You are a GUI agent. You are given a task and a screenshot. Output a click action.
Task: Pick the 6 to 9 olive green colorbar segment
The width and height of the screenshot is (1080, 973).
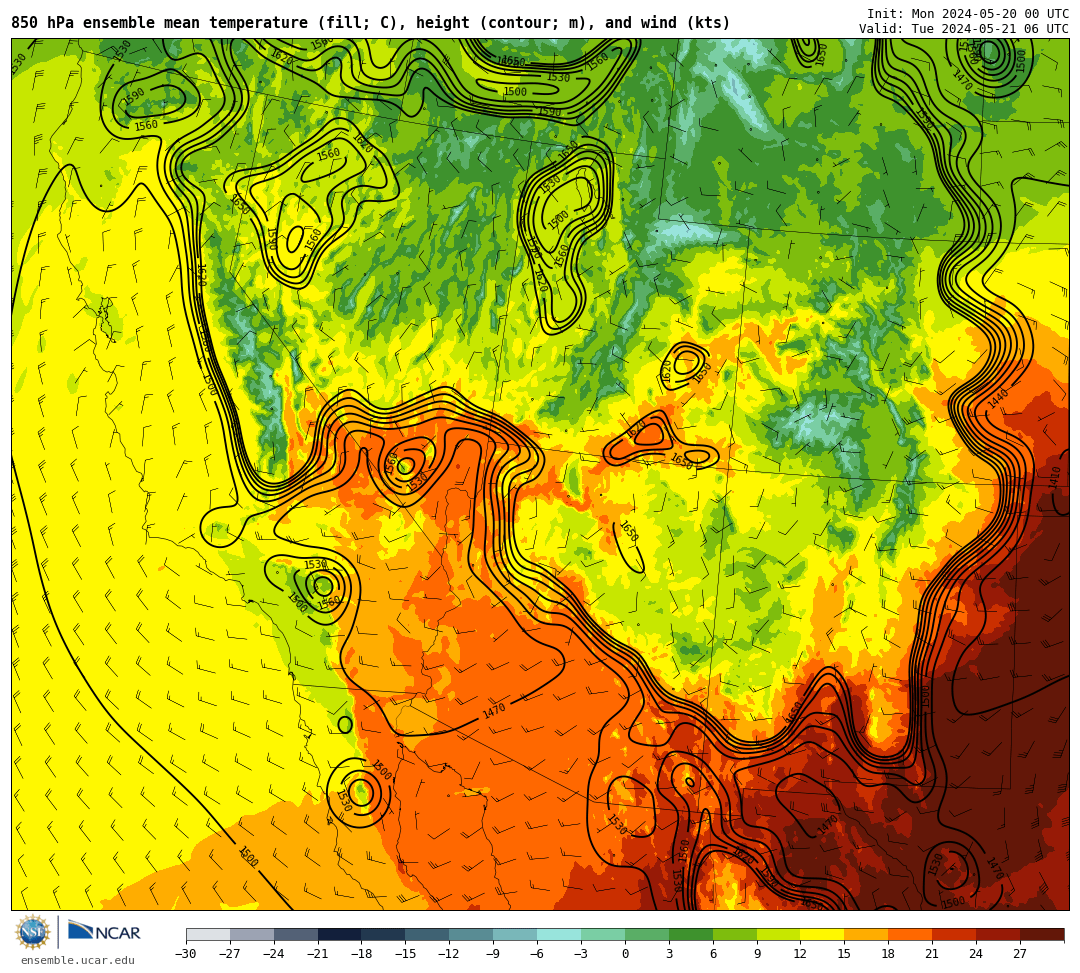click(735, 934)
